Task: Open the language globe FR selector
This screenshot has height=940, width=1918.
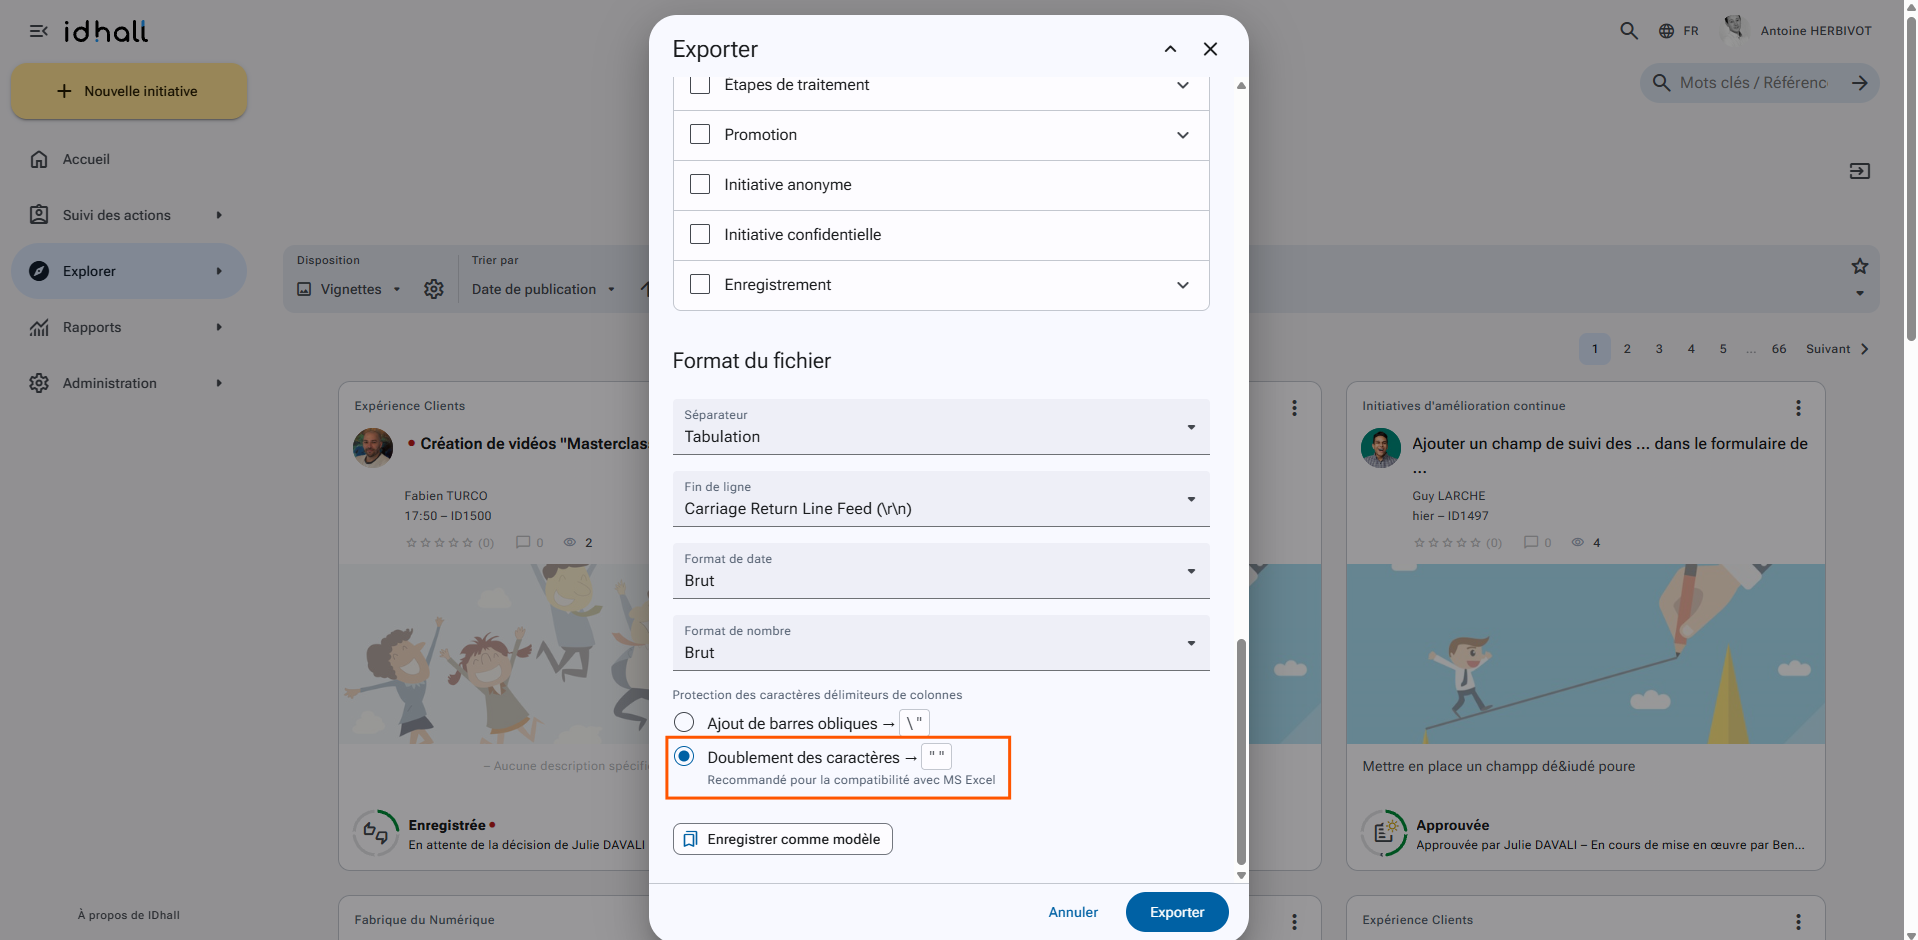Action: [x=1679, y=31]
